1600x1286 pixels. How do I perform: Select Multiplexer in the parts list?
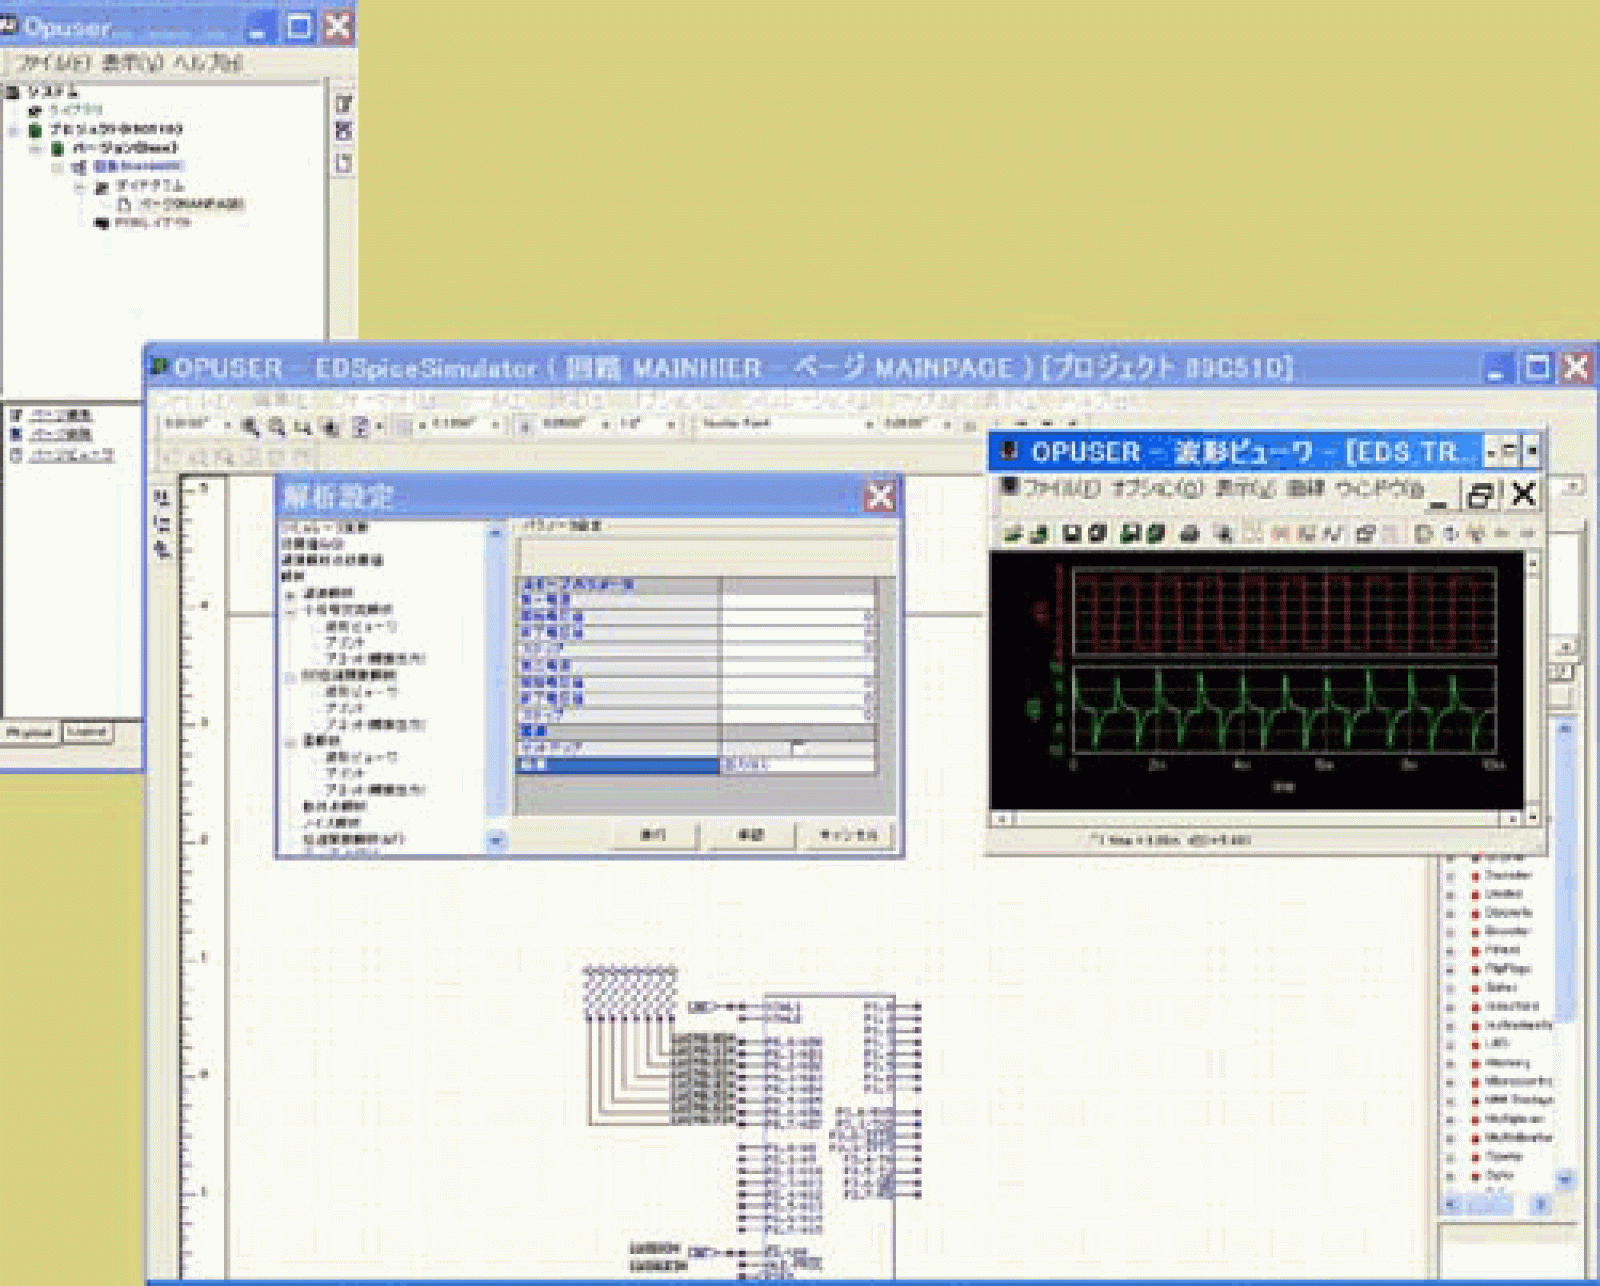(x=1515, y=1119)
